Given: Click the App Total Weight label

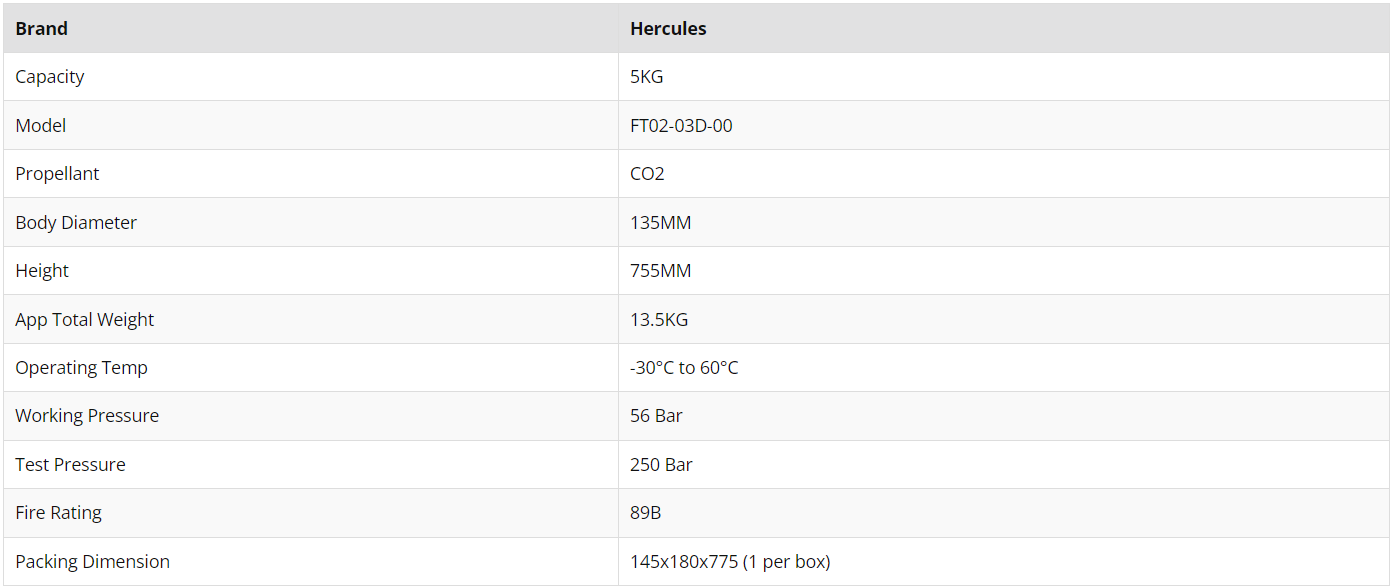Looking at the screenshot, I should (85, 320).
